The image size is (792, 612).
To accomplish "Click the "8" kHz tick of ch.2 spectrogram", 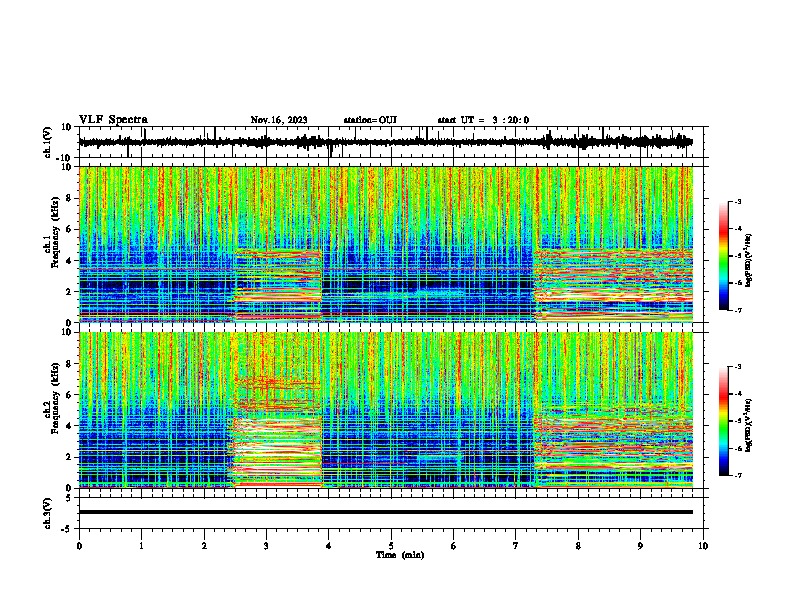I will pos(69,364).
